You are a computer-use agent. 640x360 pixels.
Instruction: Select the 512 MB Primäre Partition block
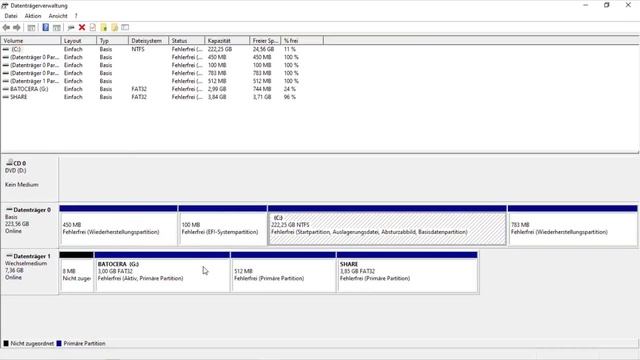(283, 272)
